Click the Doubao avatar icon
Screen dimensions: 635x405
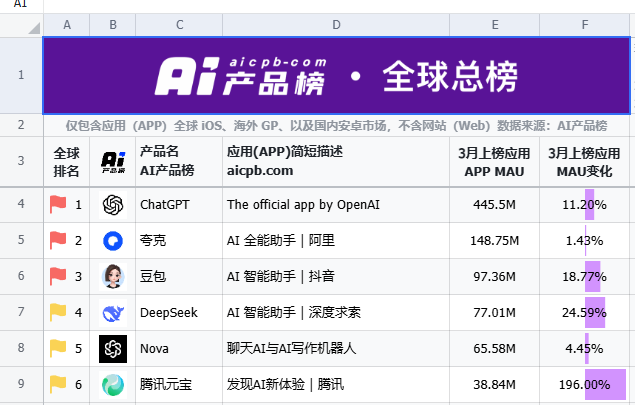point(113,277)
